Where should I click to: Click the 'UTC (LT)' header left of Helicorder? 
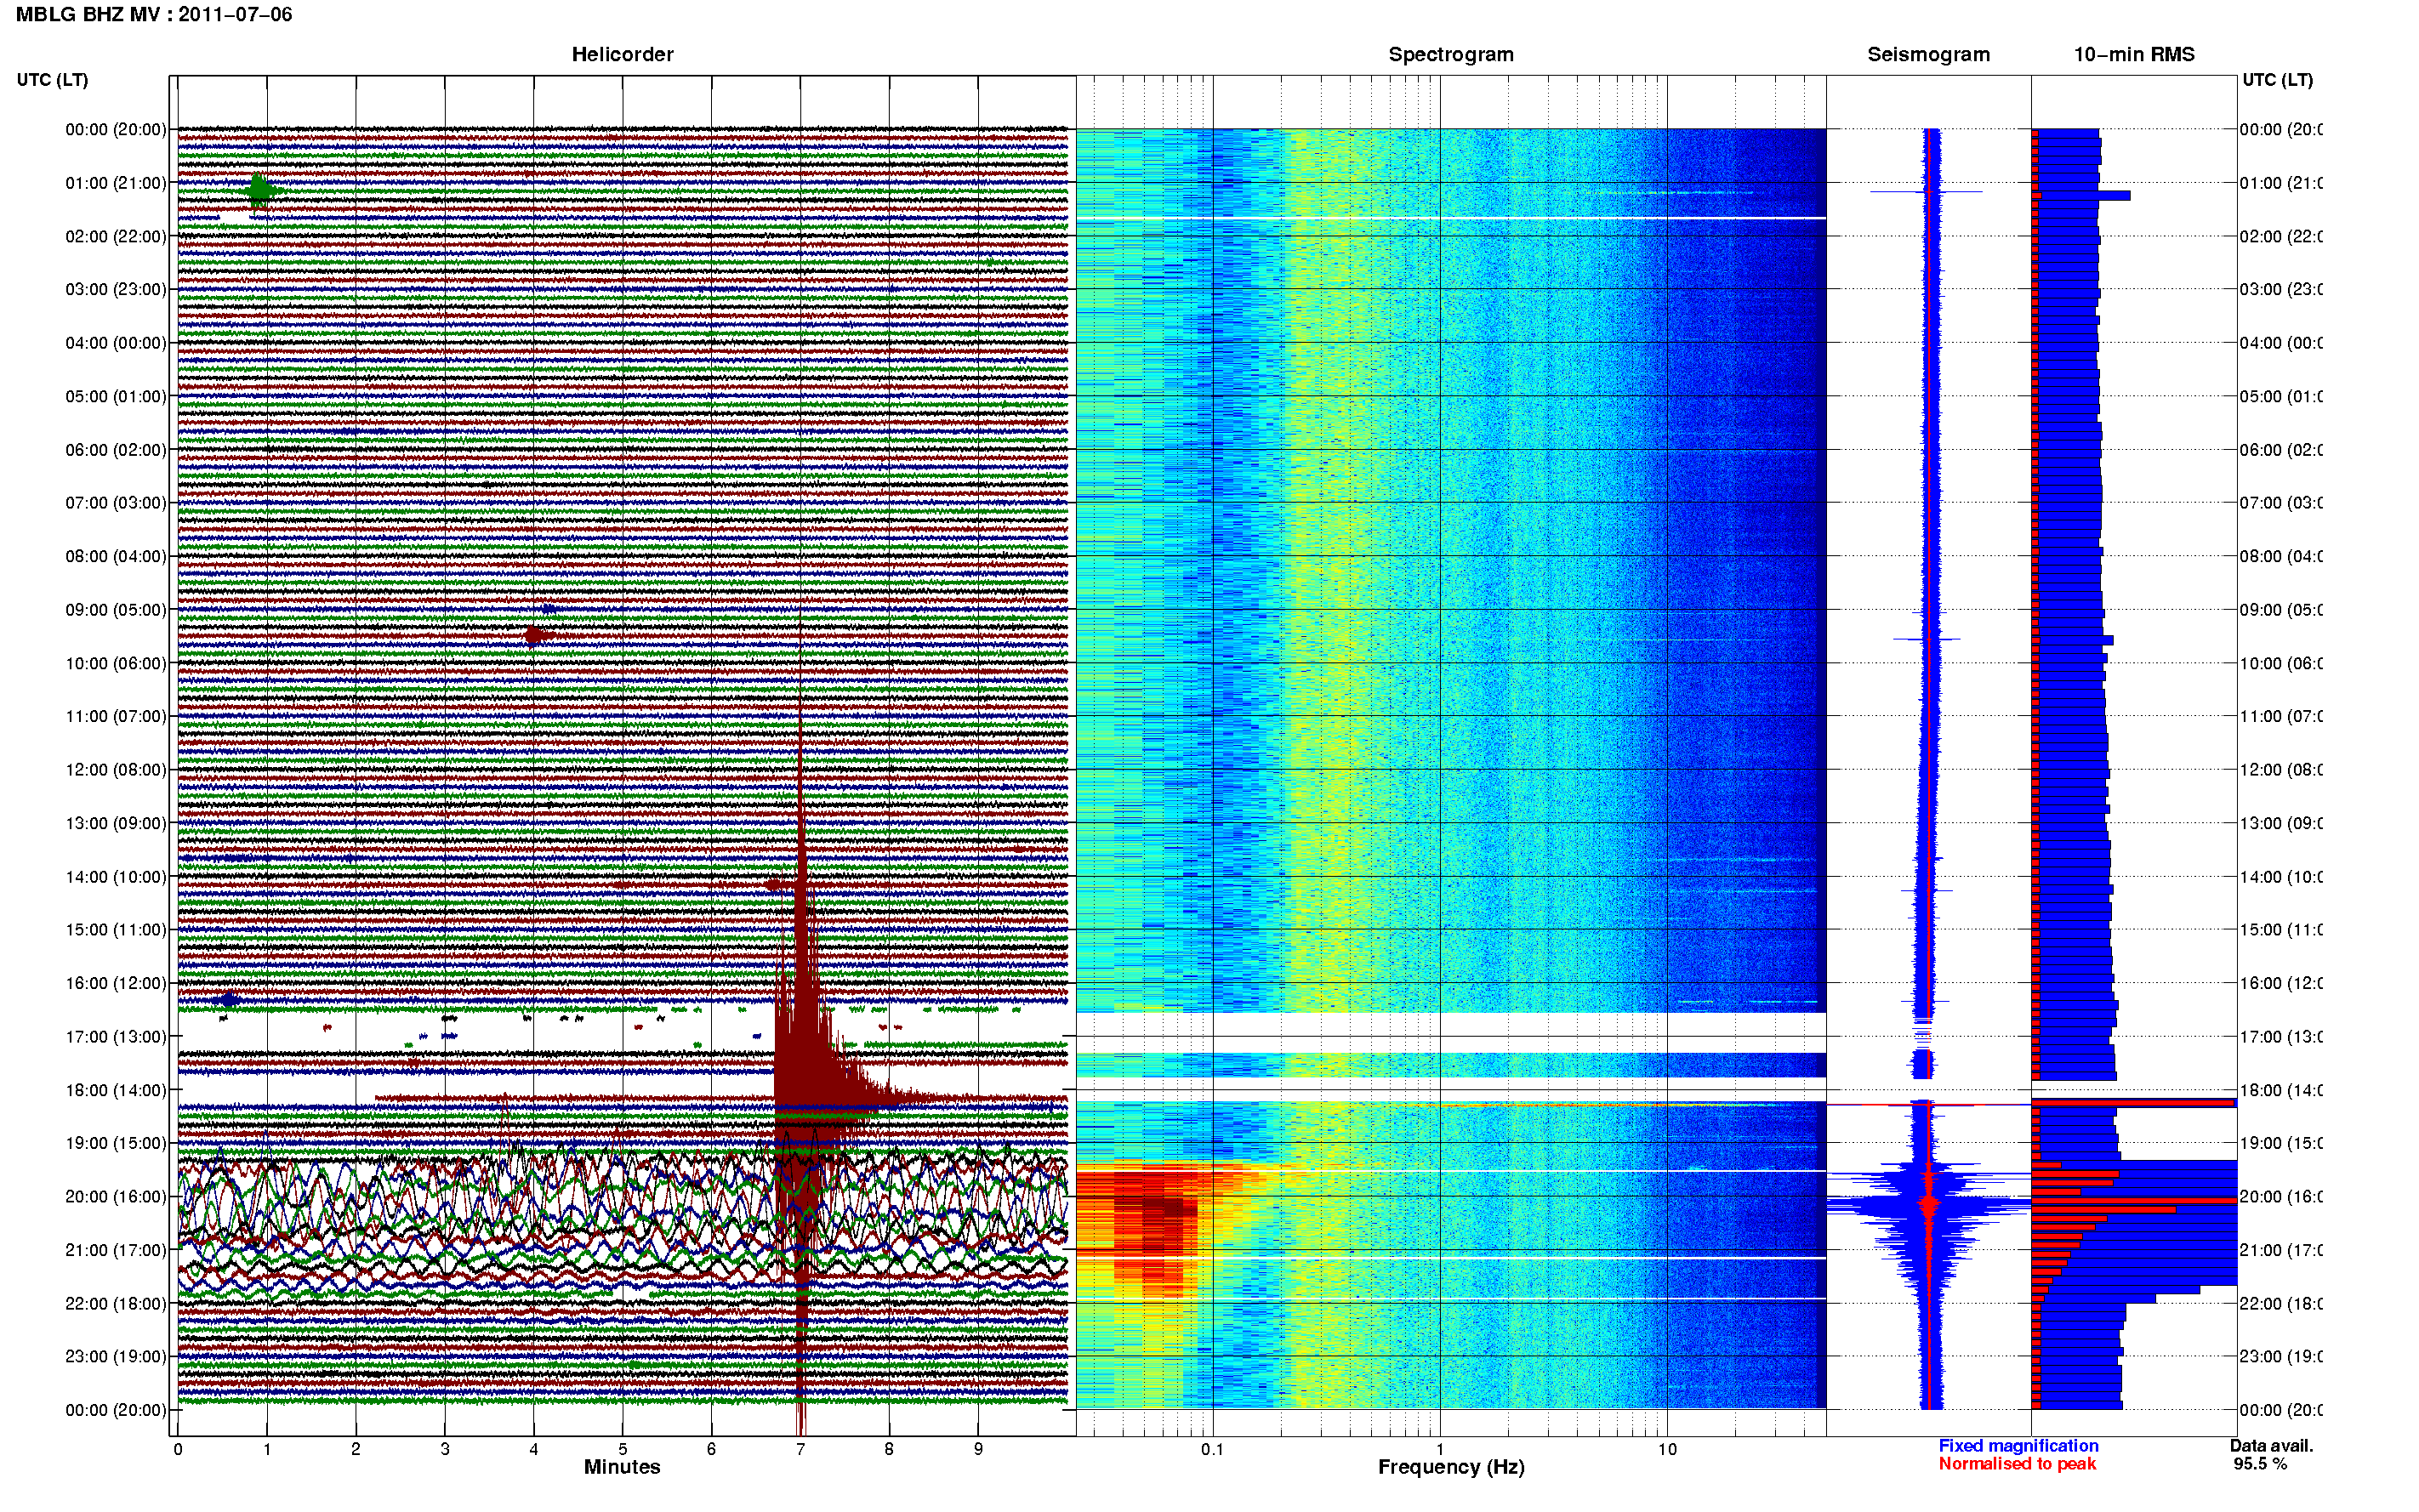(52, 80)
